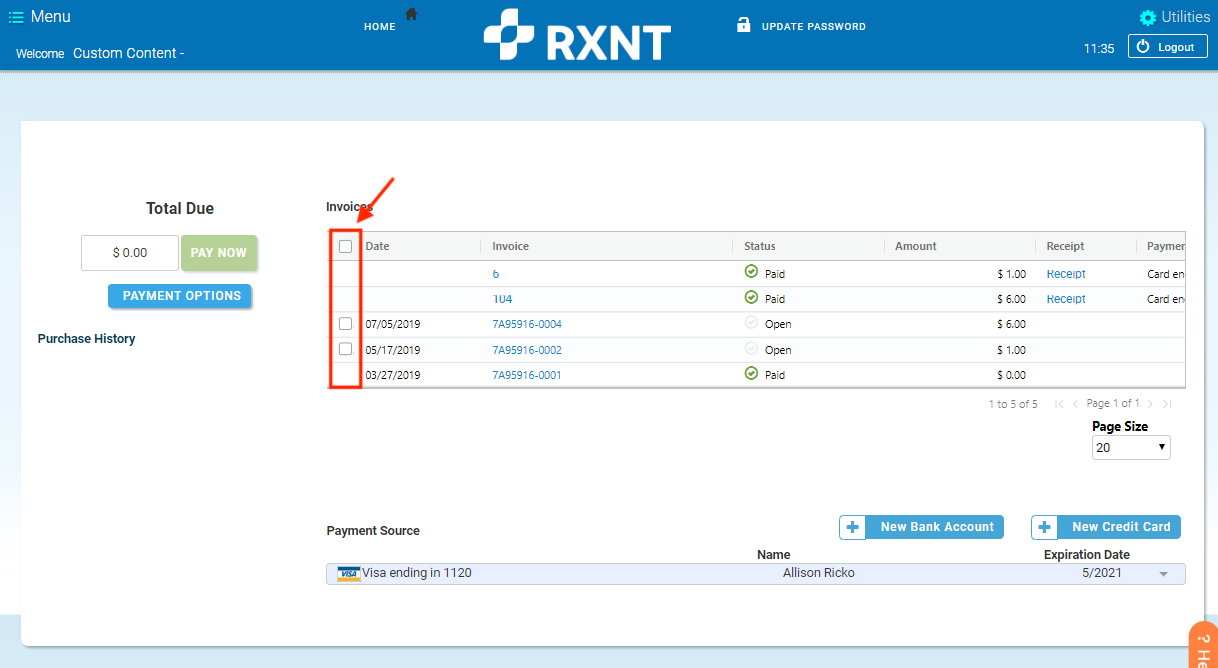
Task: Go to the first page of invoices
Action: click(x=1059, y=404)
